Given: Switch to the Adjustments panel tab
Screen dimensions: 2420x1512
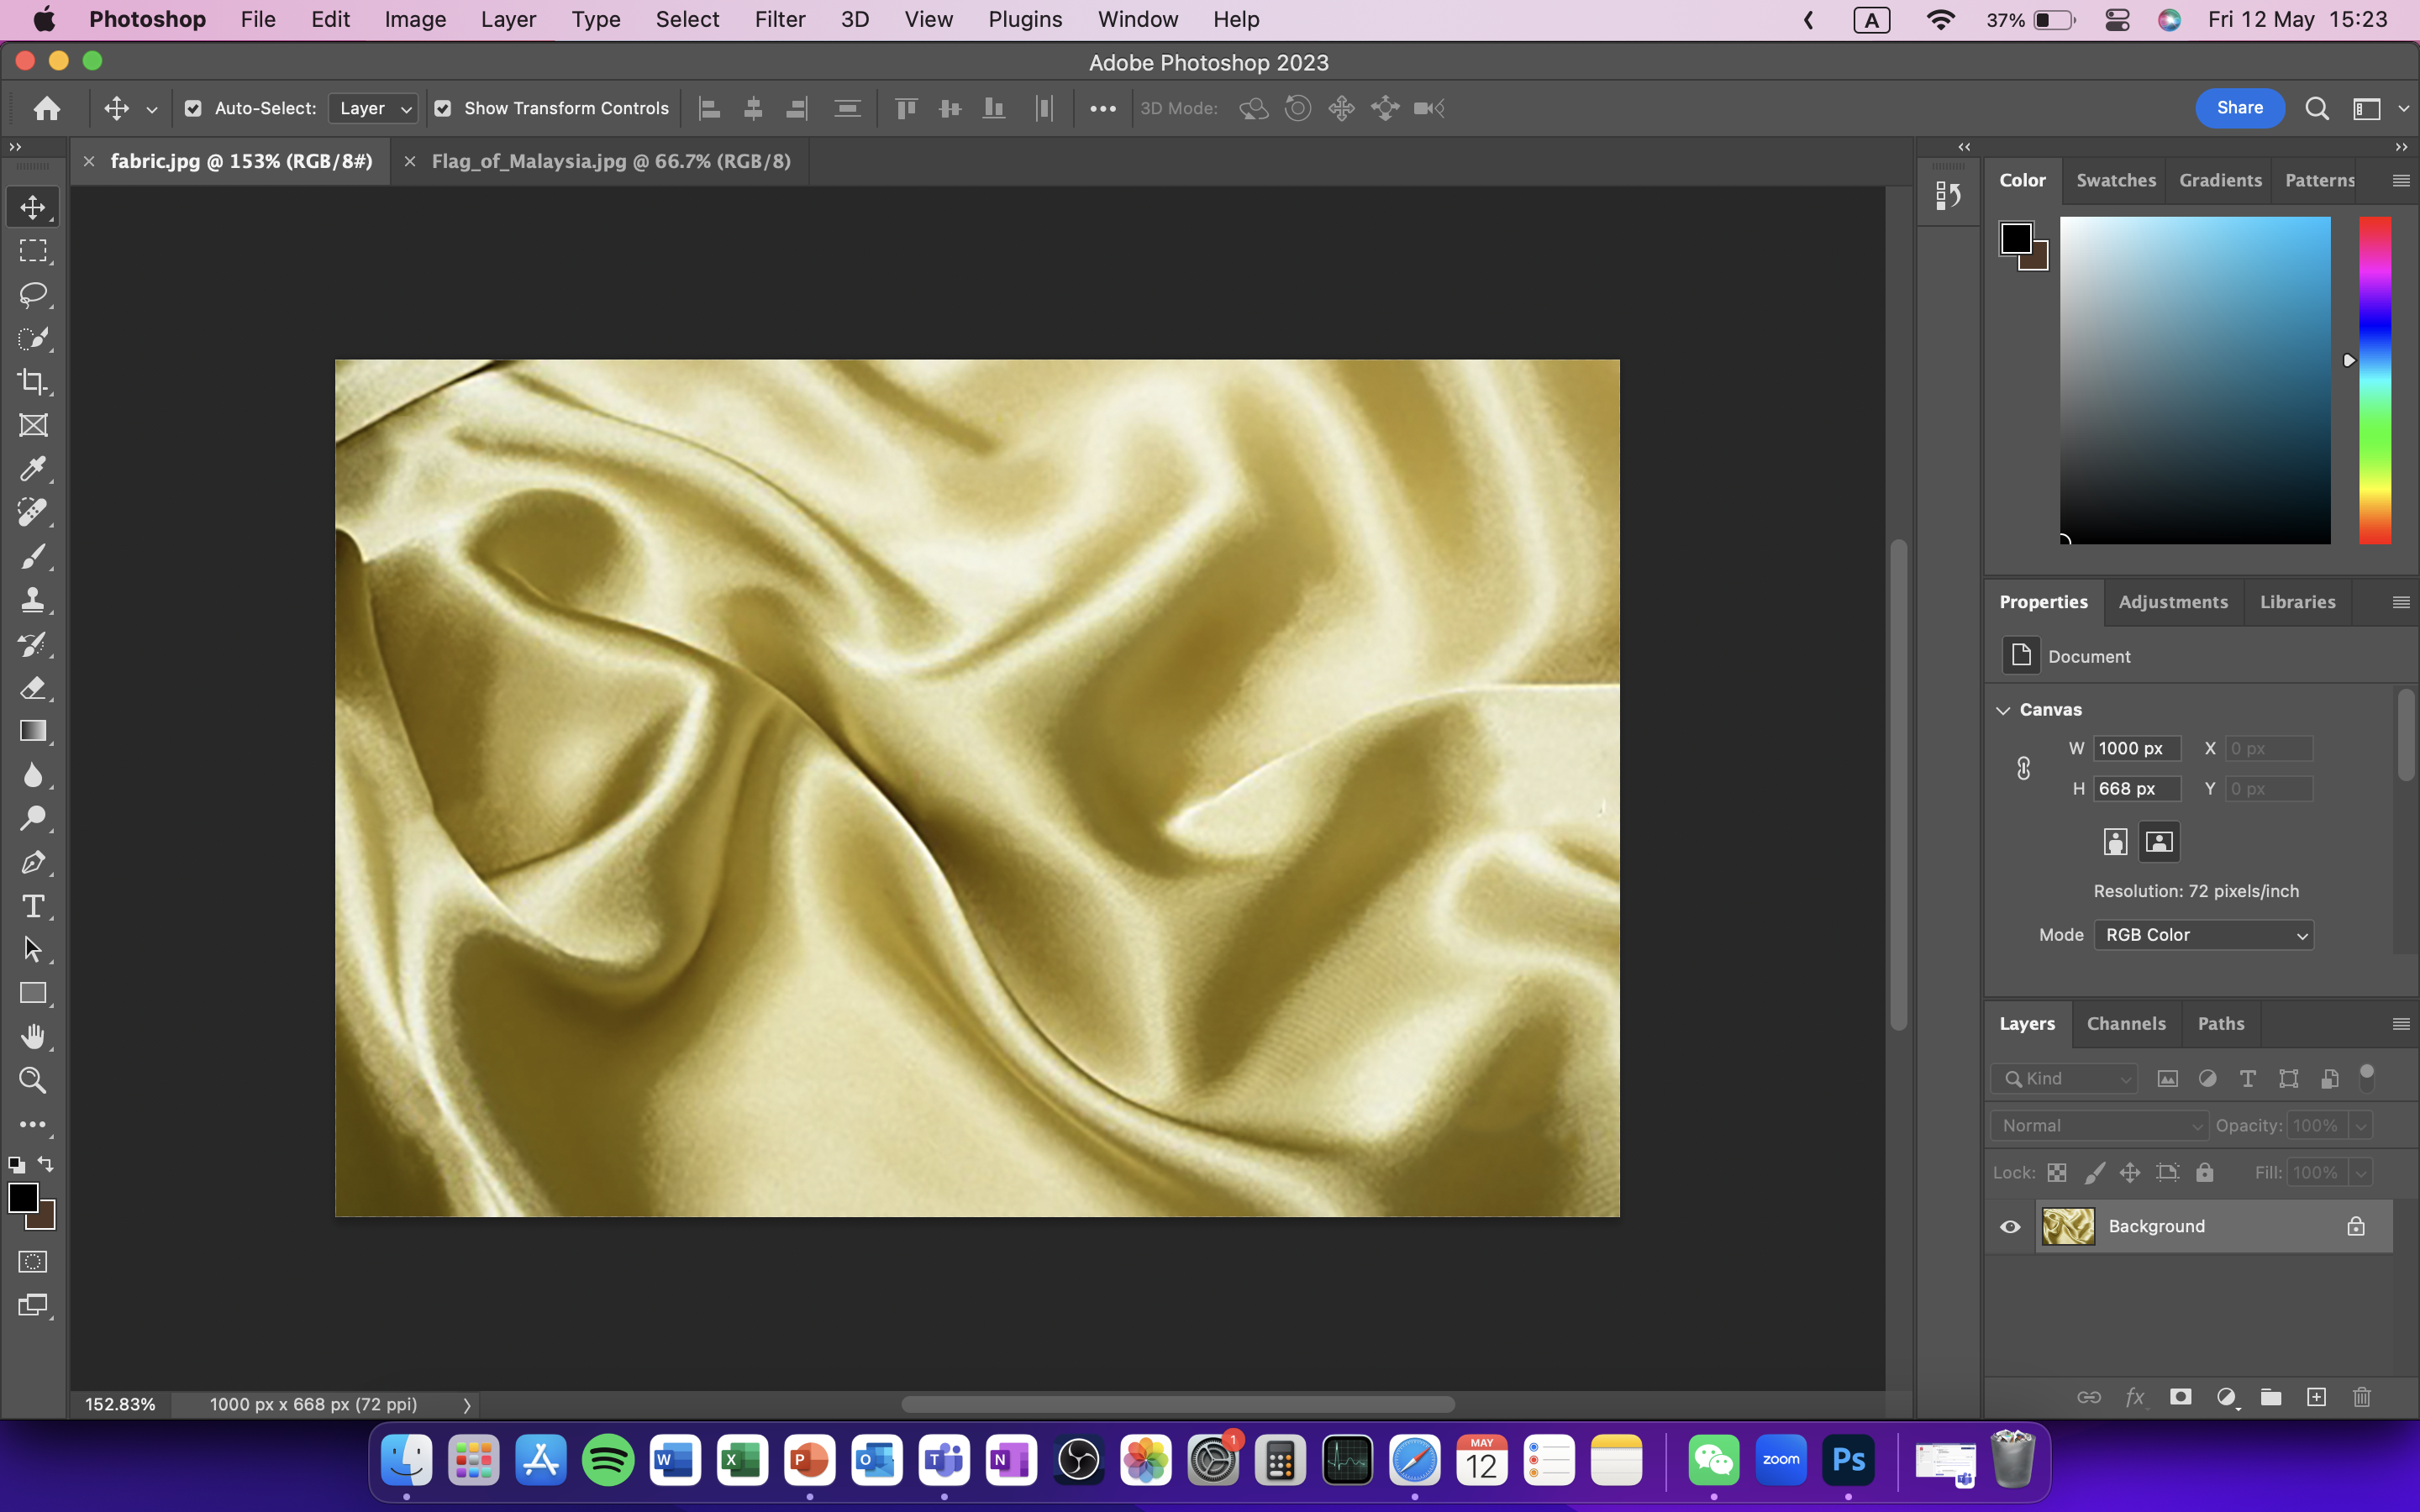Looking at the screenshot, I should pos(2172,602).
